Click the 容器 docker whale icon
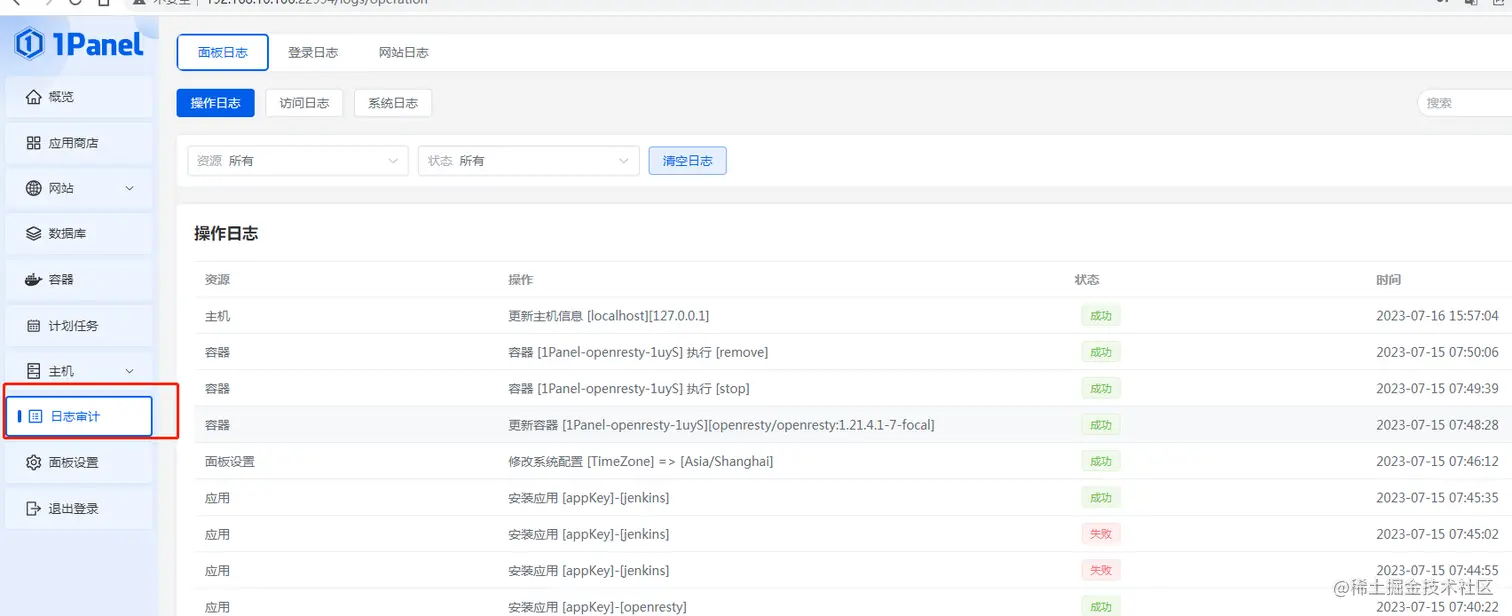 [34, 279]
